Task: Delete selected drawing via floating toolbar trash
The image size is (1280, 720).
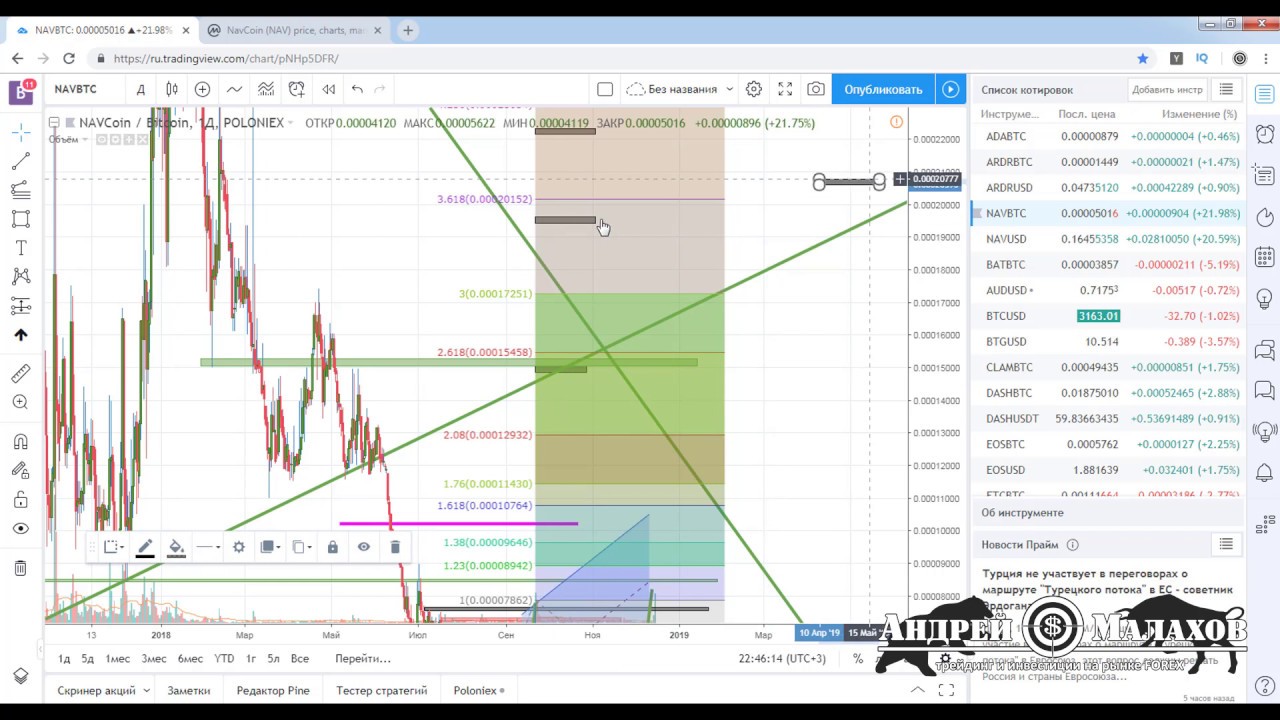Action: coord(395,547)
